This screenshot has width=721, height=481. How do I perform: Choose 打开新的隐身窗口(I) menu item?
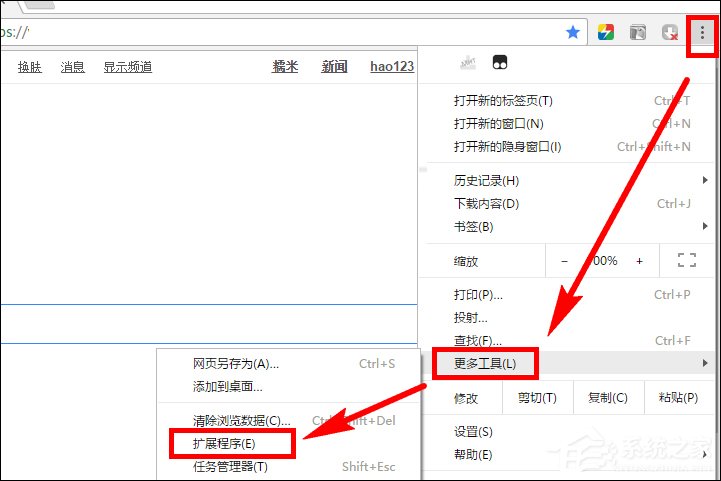tap(508, 147)
